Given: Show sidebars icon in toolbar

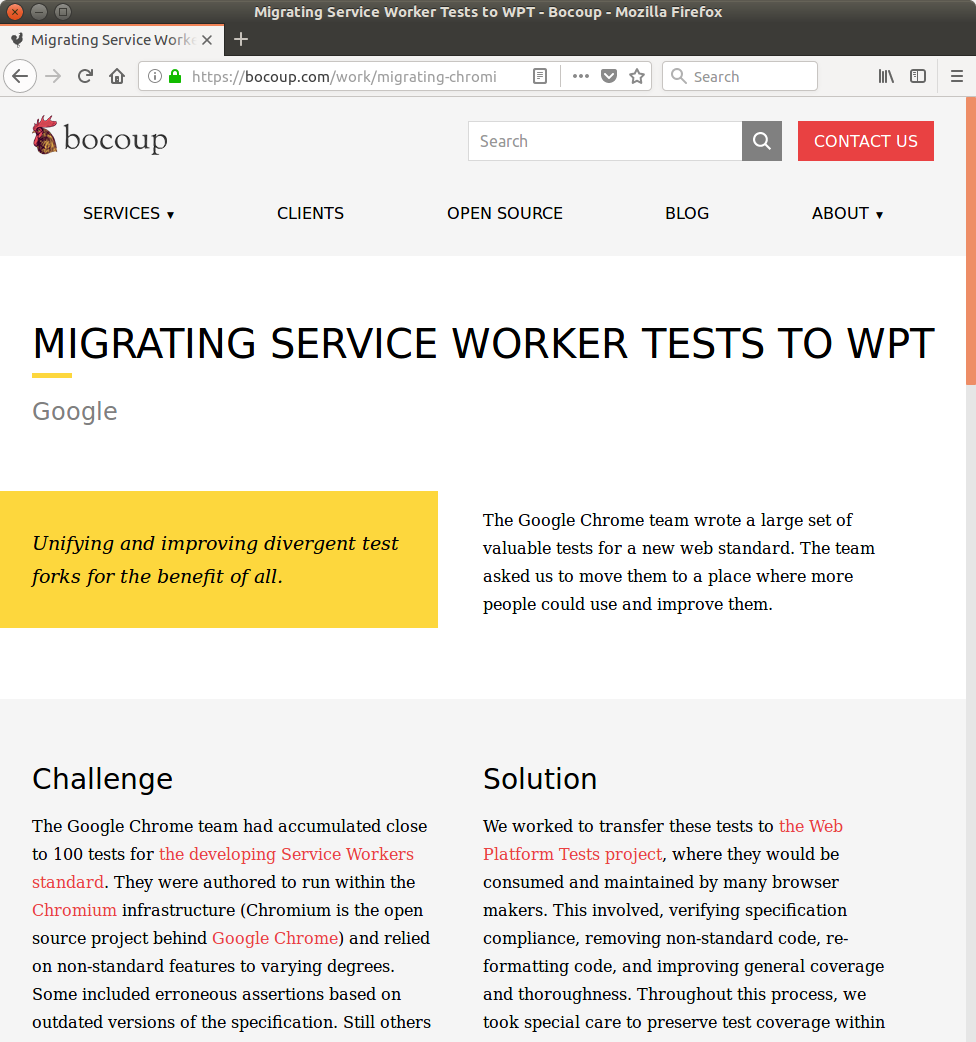Looking at the screenshot, I should click(918, 76).
